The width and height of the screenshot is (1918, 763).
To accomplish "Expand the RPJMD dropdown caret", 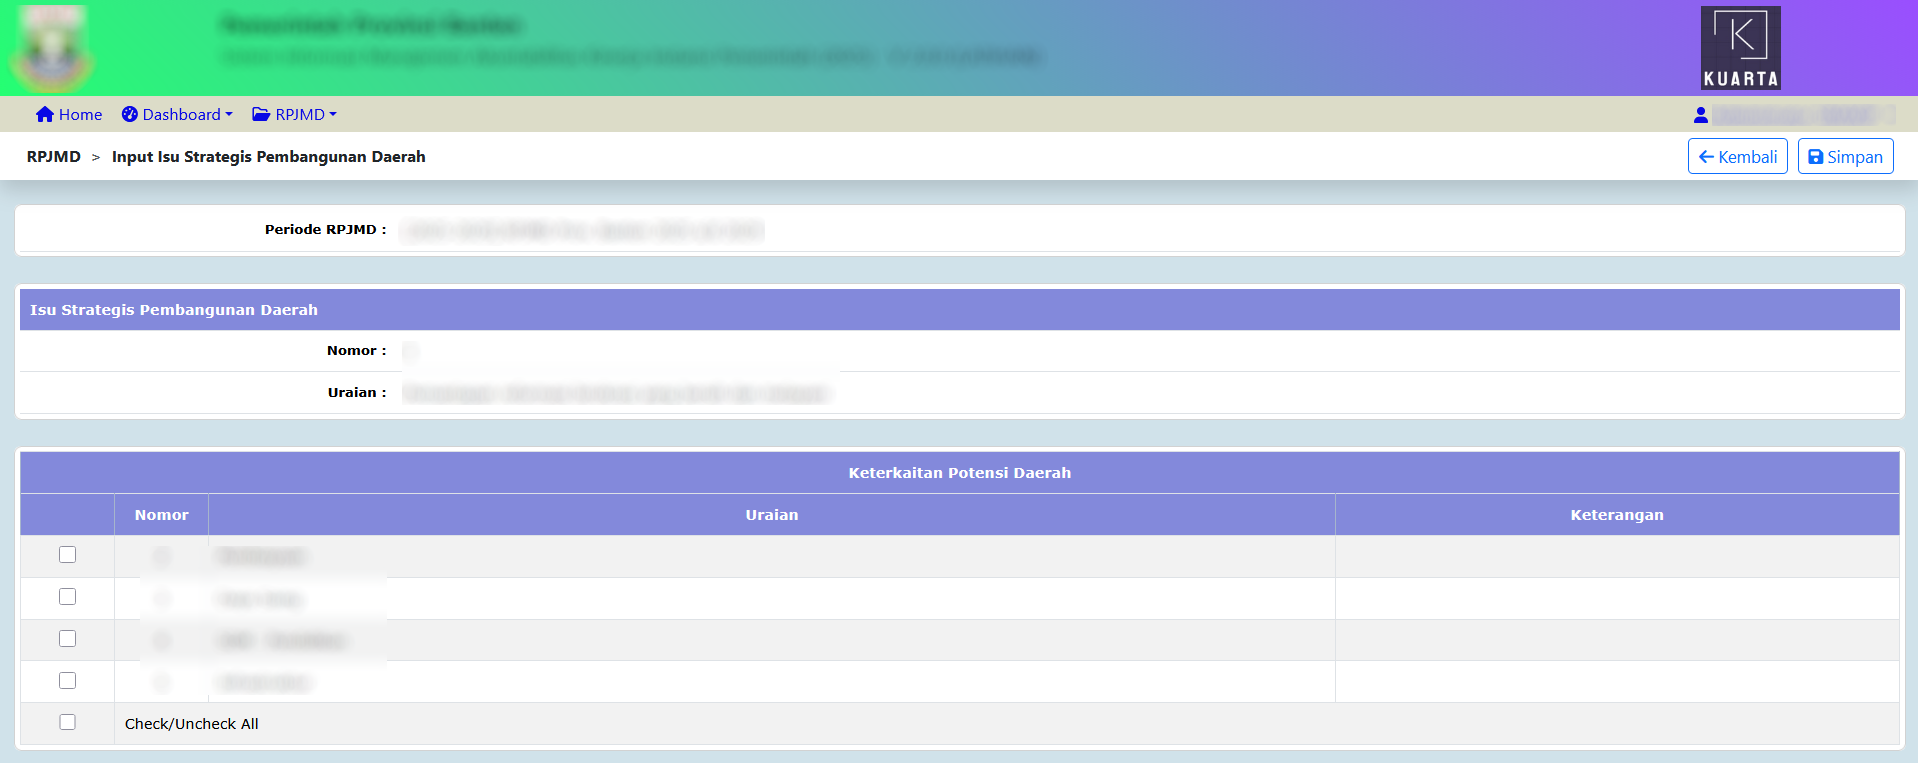I will point(333,115).
